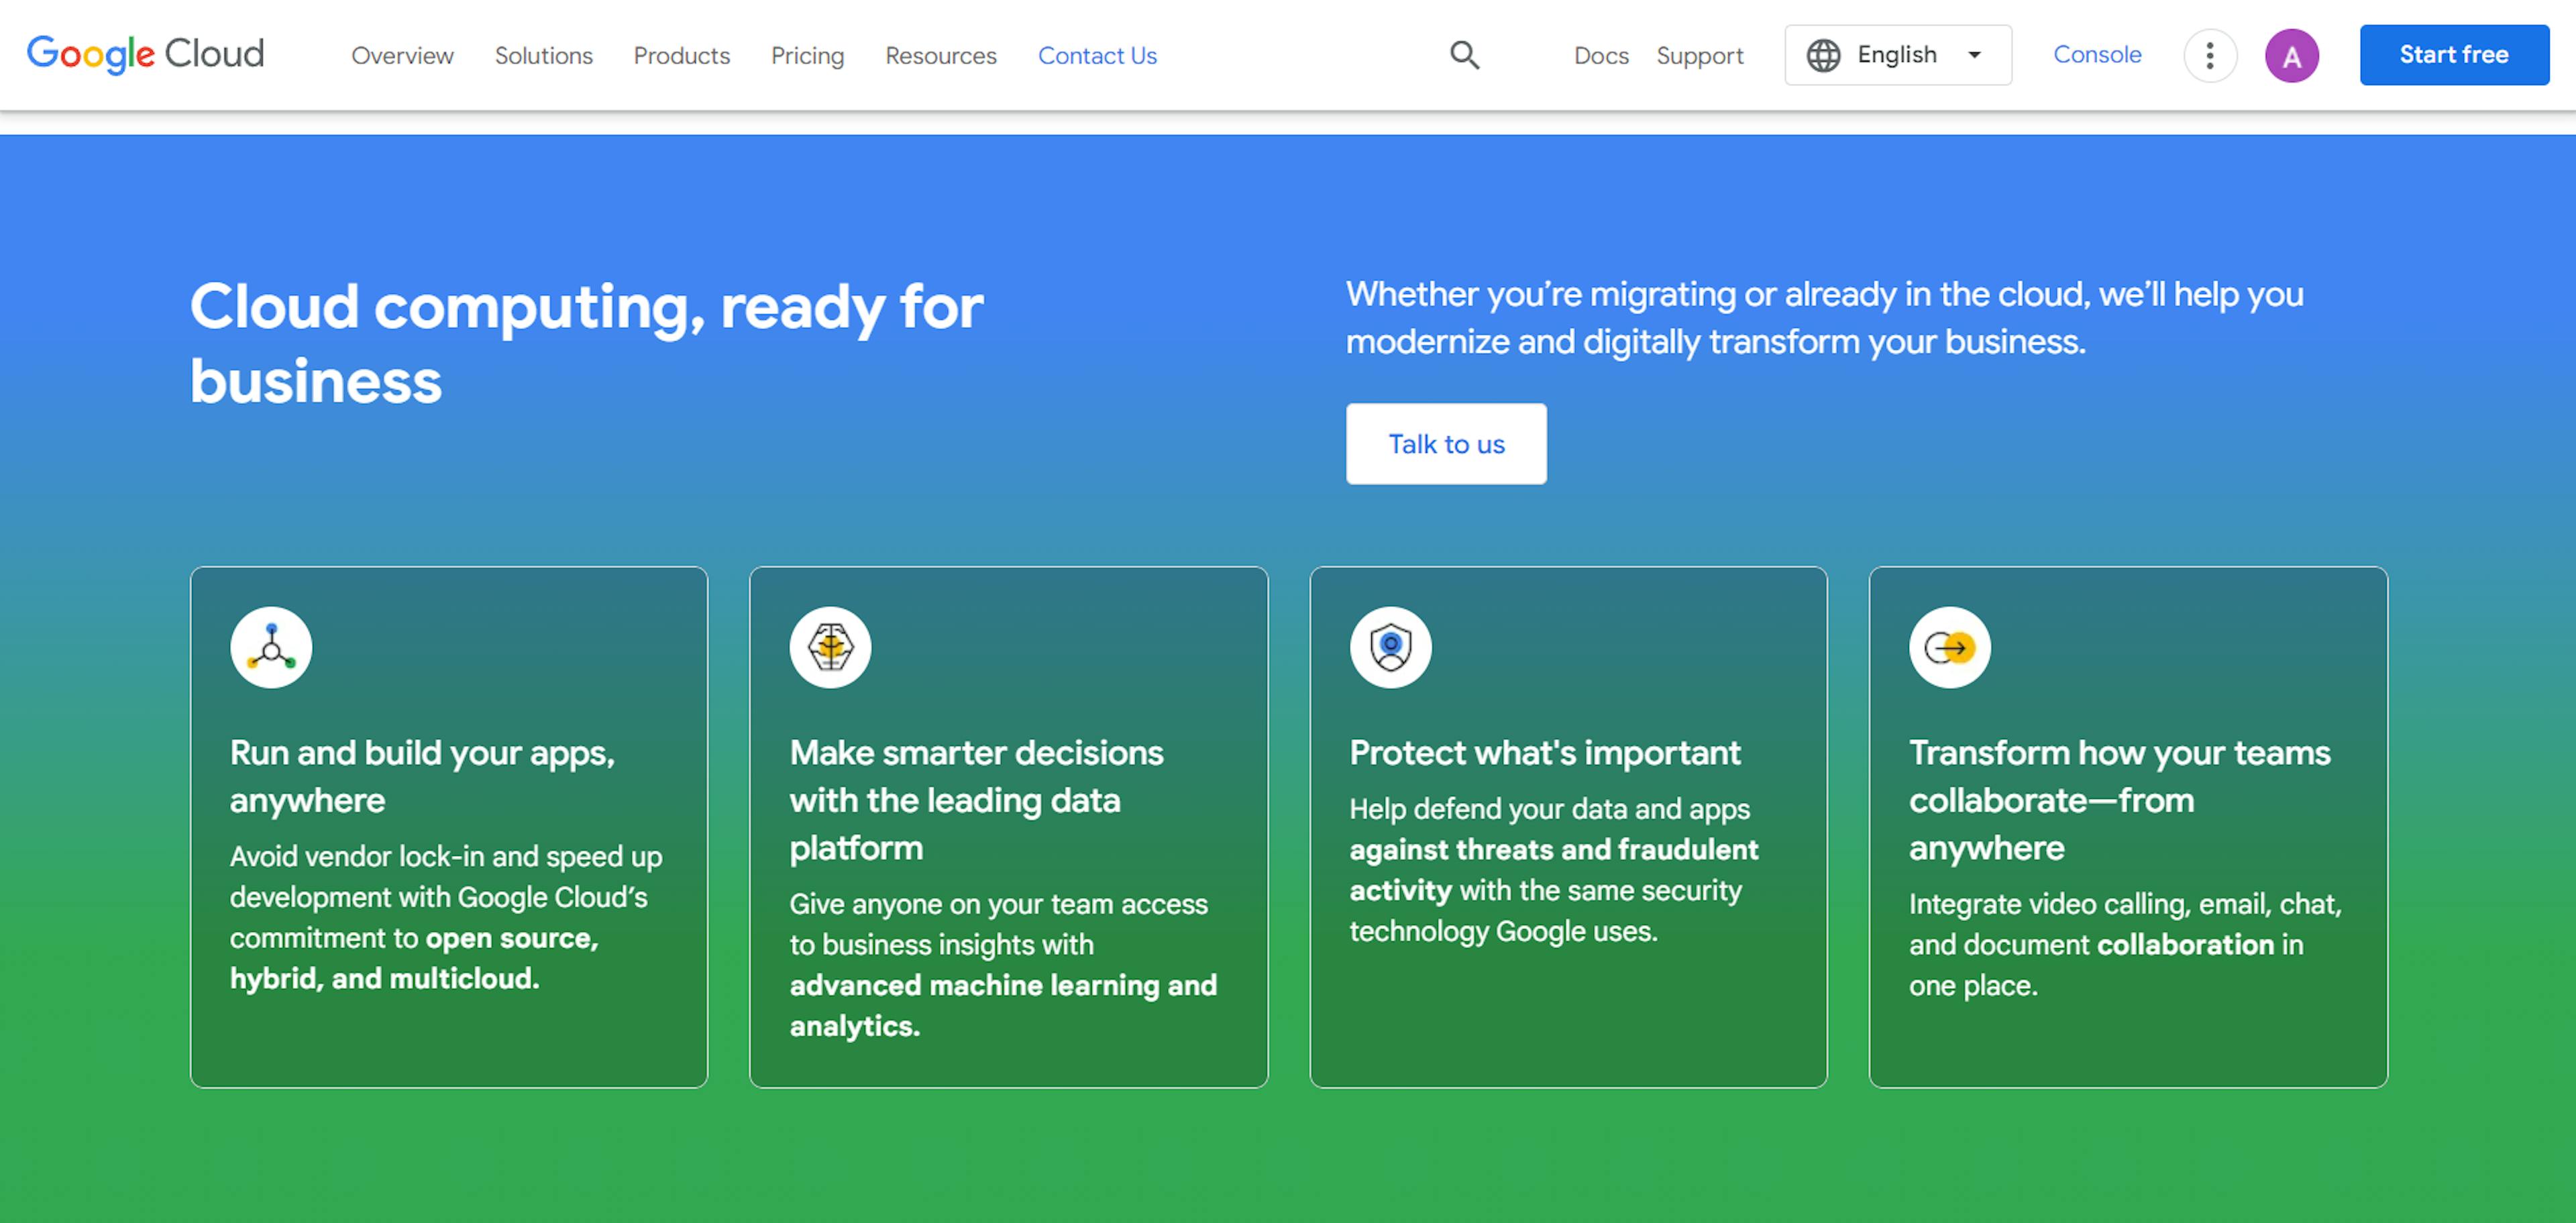Select the Contact Us nav link

pos(1097,56)
